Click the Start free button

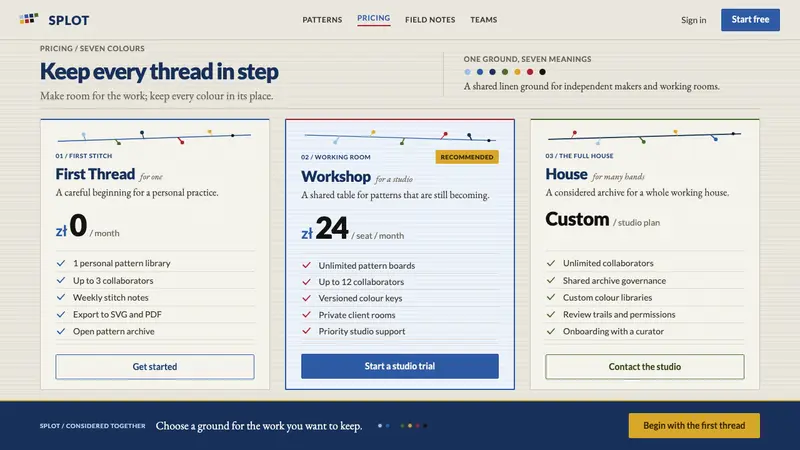pos(750,19)
